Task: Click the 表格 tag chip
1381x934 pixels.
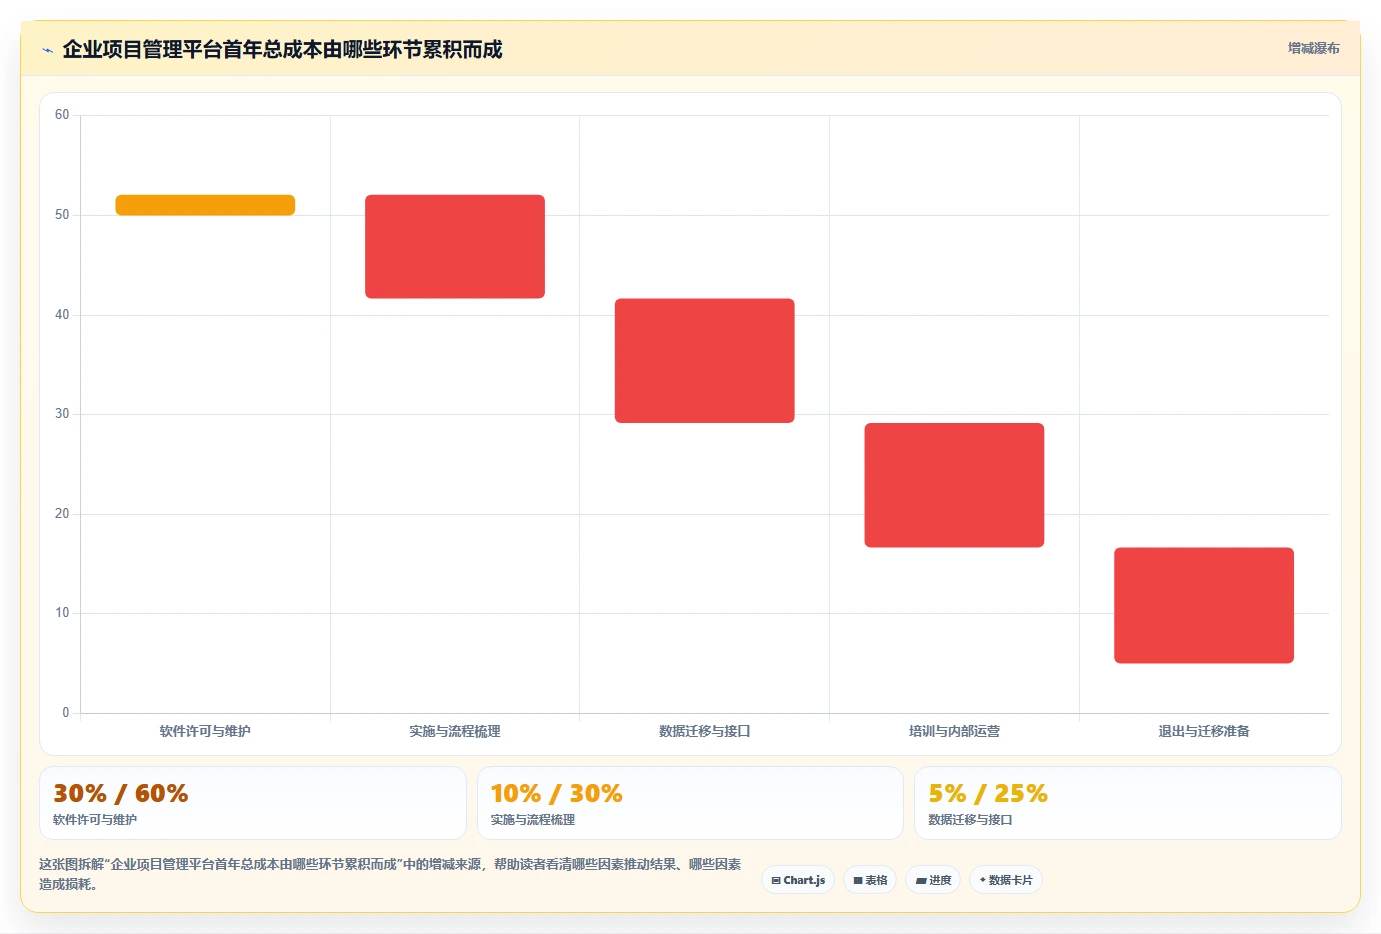Action: point(870,880)
